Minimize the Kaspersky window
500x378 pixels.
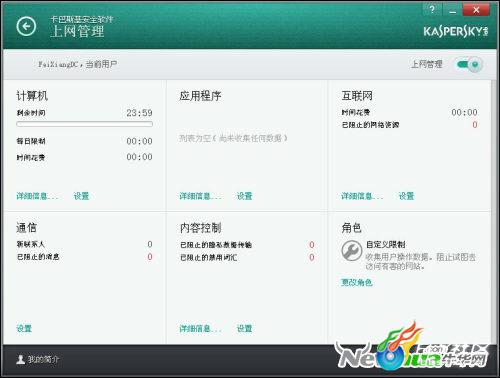[x=452, y=10]
